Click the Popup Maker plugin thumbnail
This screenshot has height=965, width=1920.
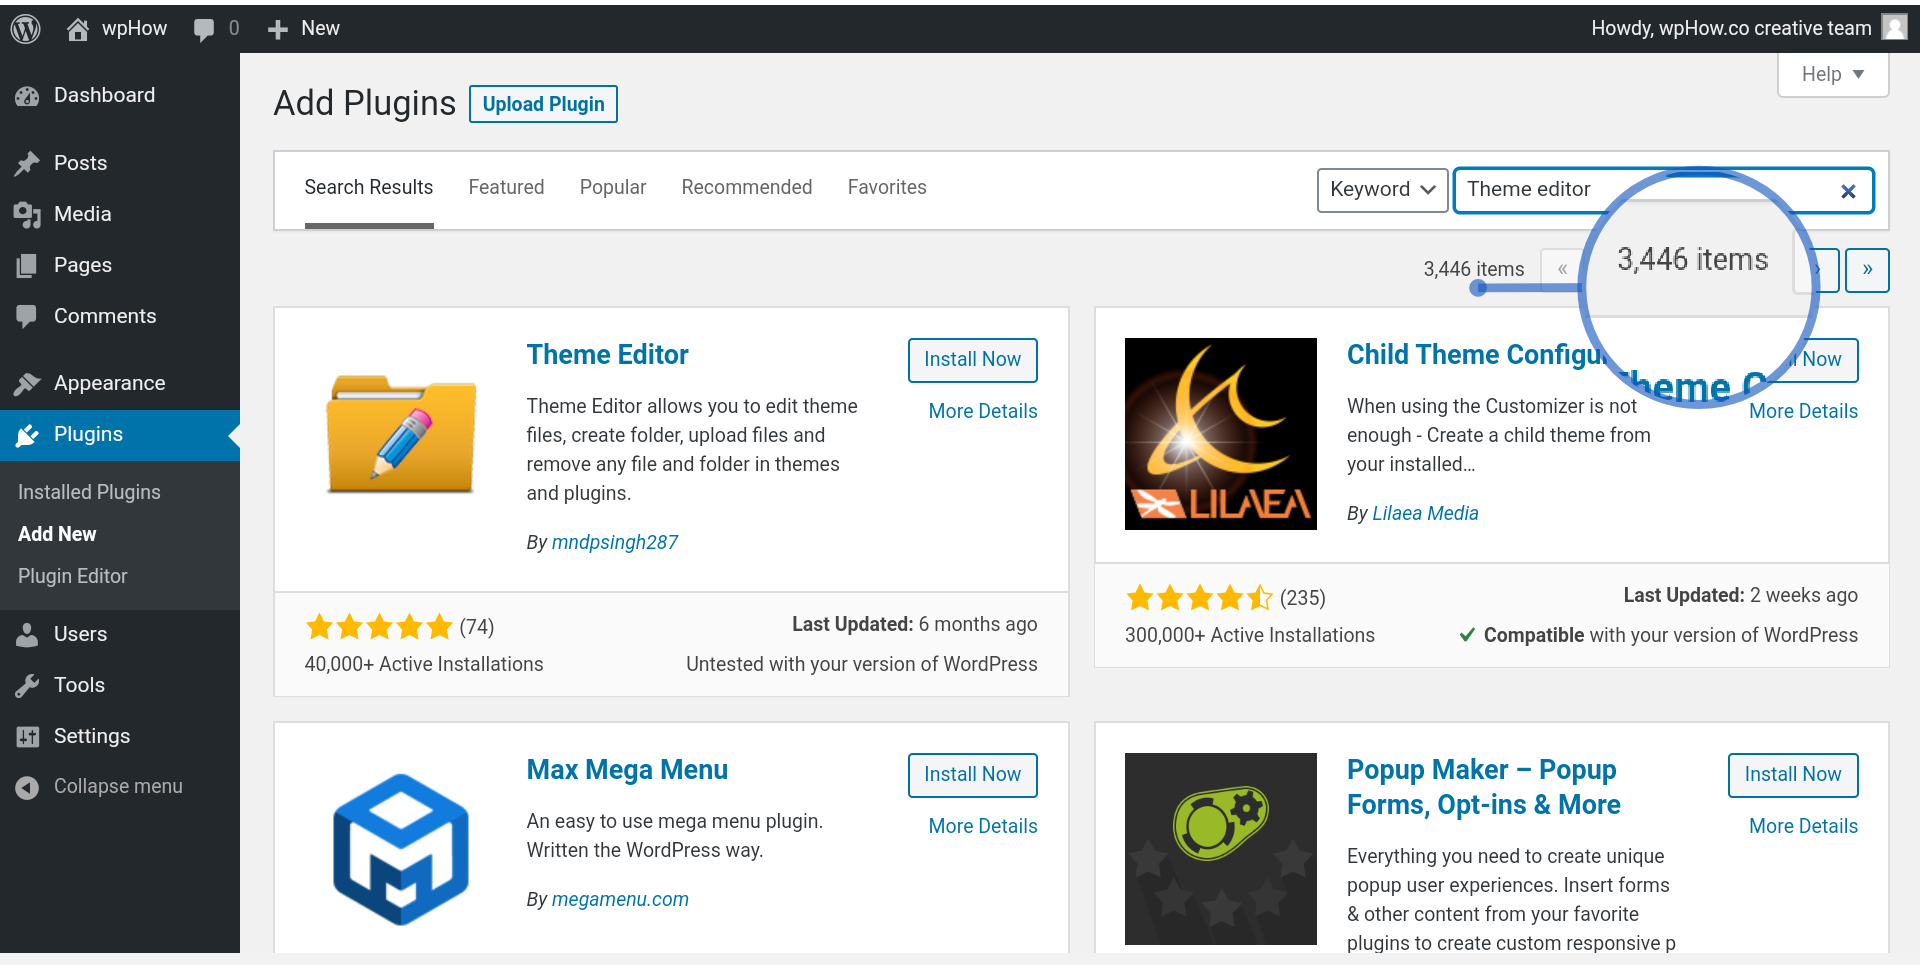pos(1221,849)
